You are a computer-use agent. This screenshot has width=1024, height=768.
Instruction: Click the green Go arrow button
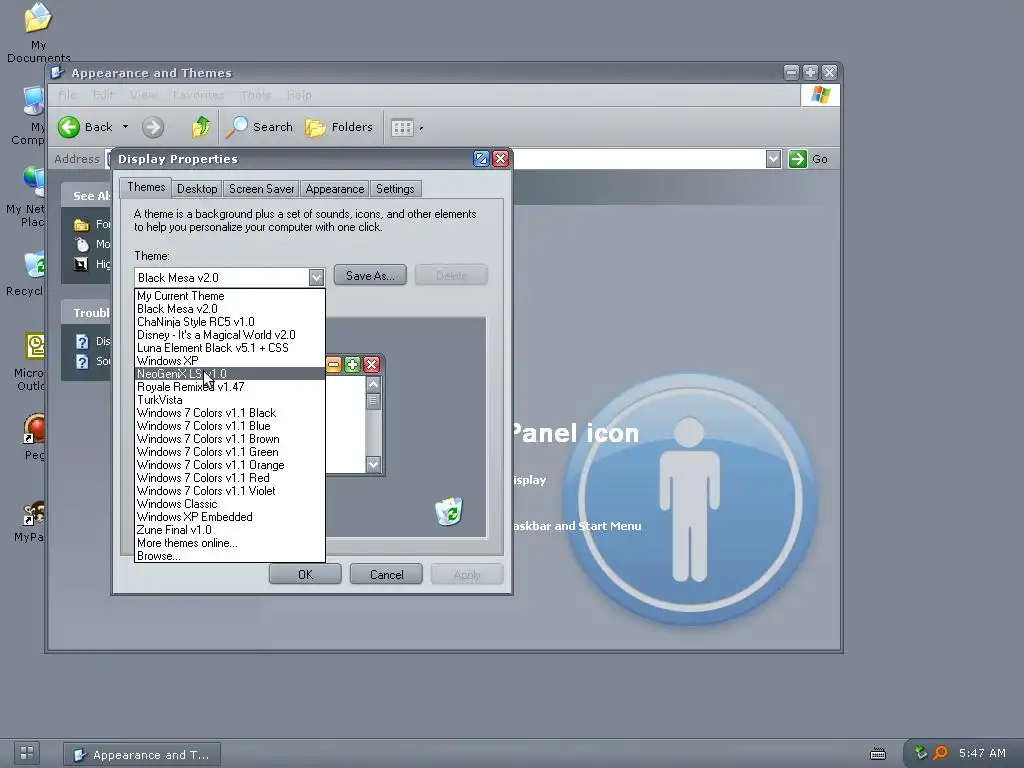(x=797, y=159)
